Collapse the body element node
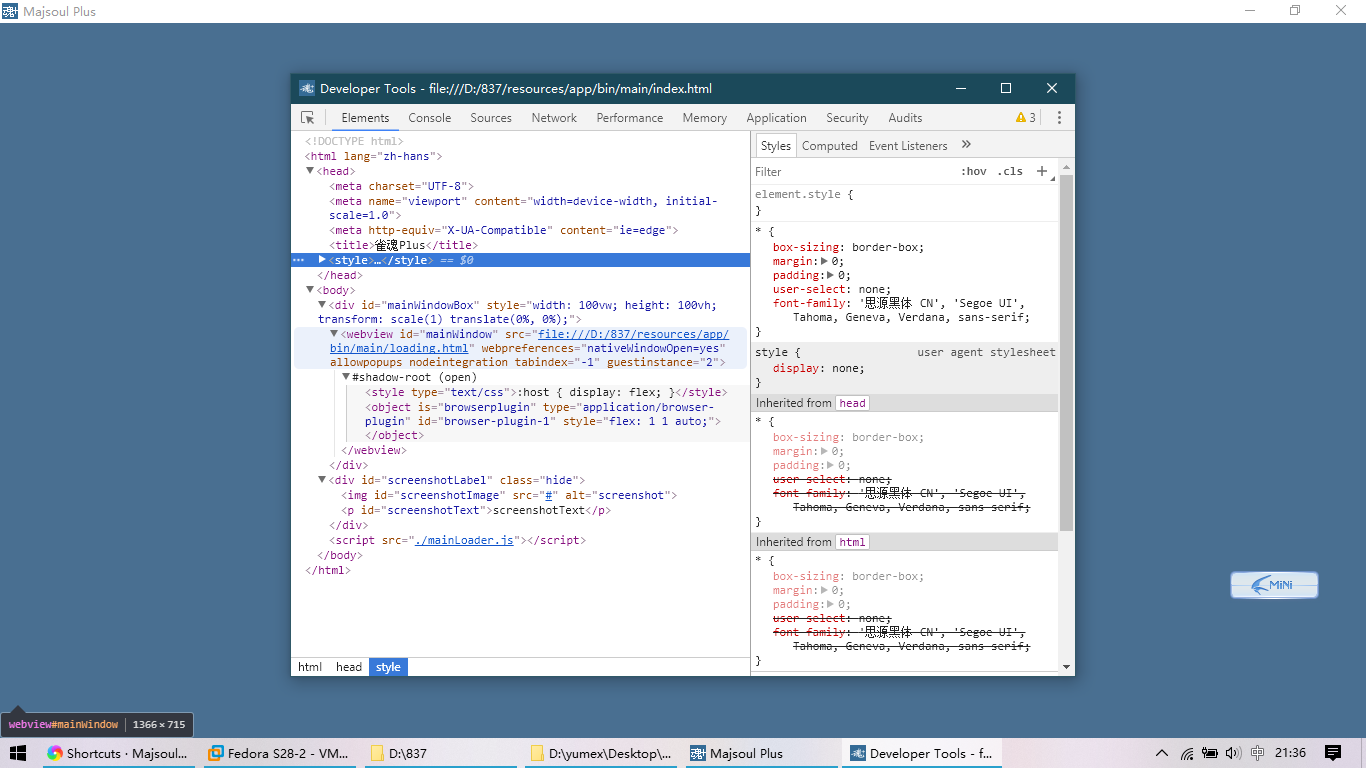The image size is (1366, 768). click(x=310, y=290)
